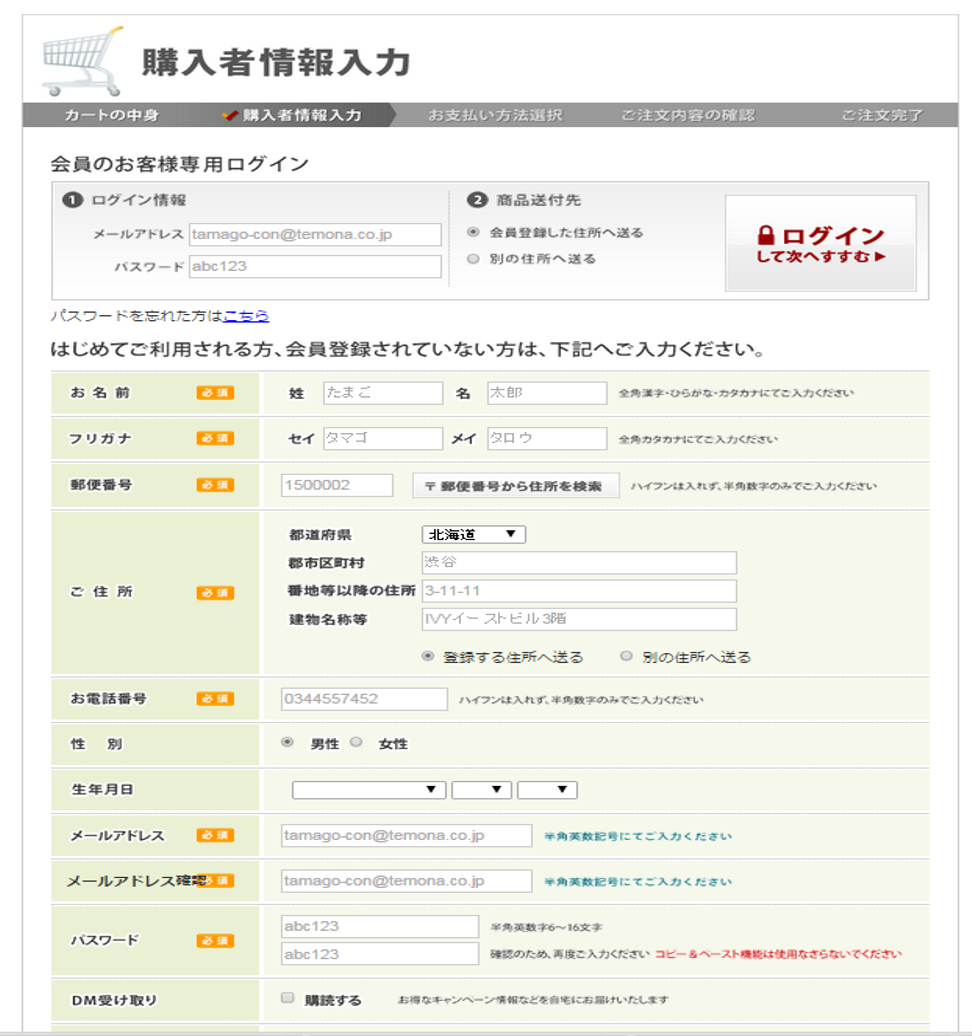Open the birth month dropdown
This screenshot has height=1036, width=972.
pyautogui.click(x=481, y=789)
